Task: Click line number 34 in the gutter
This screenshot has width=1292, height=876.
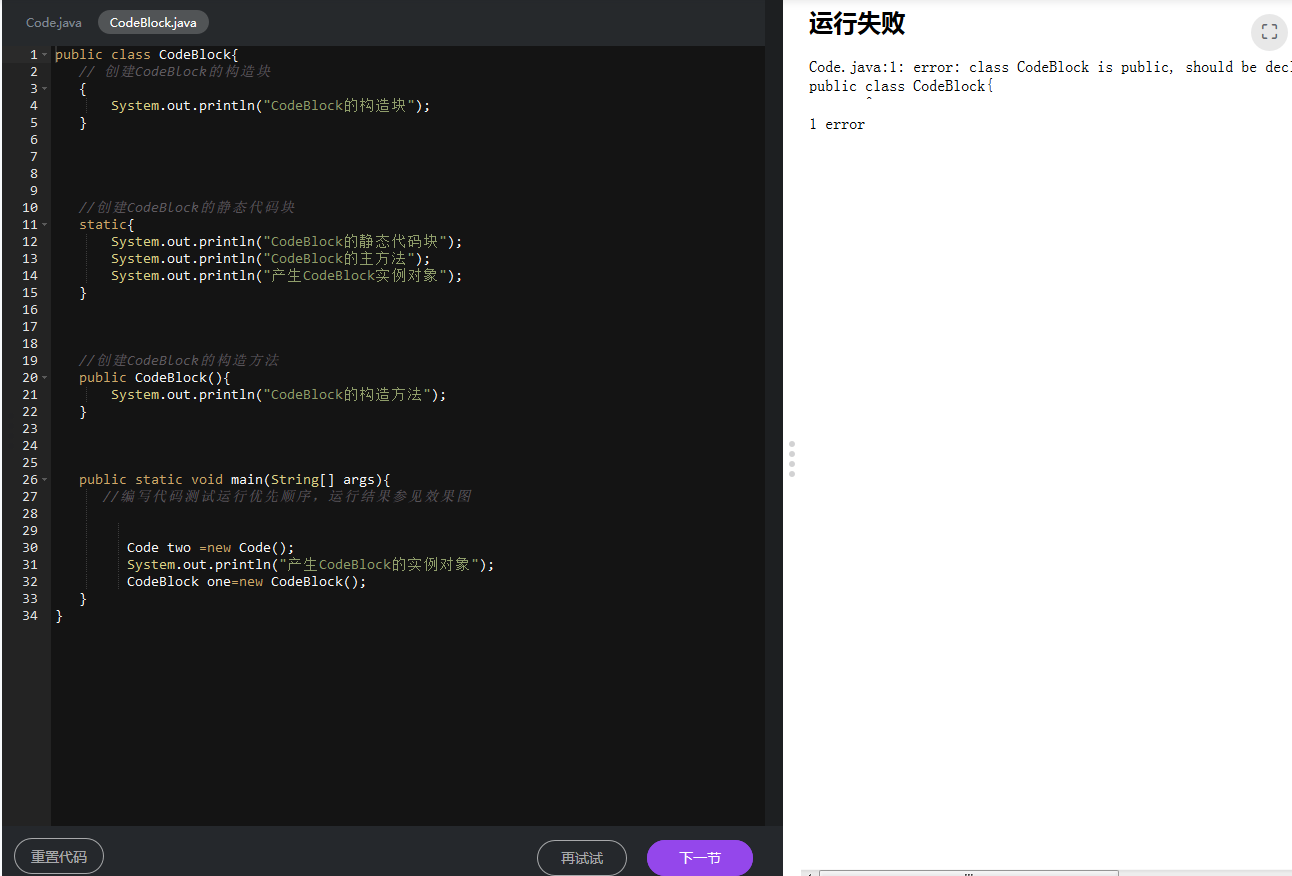Action: click(x=30, y=616)
